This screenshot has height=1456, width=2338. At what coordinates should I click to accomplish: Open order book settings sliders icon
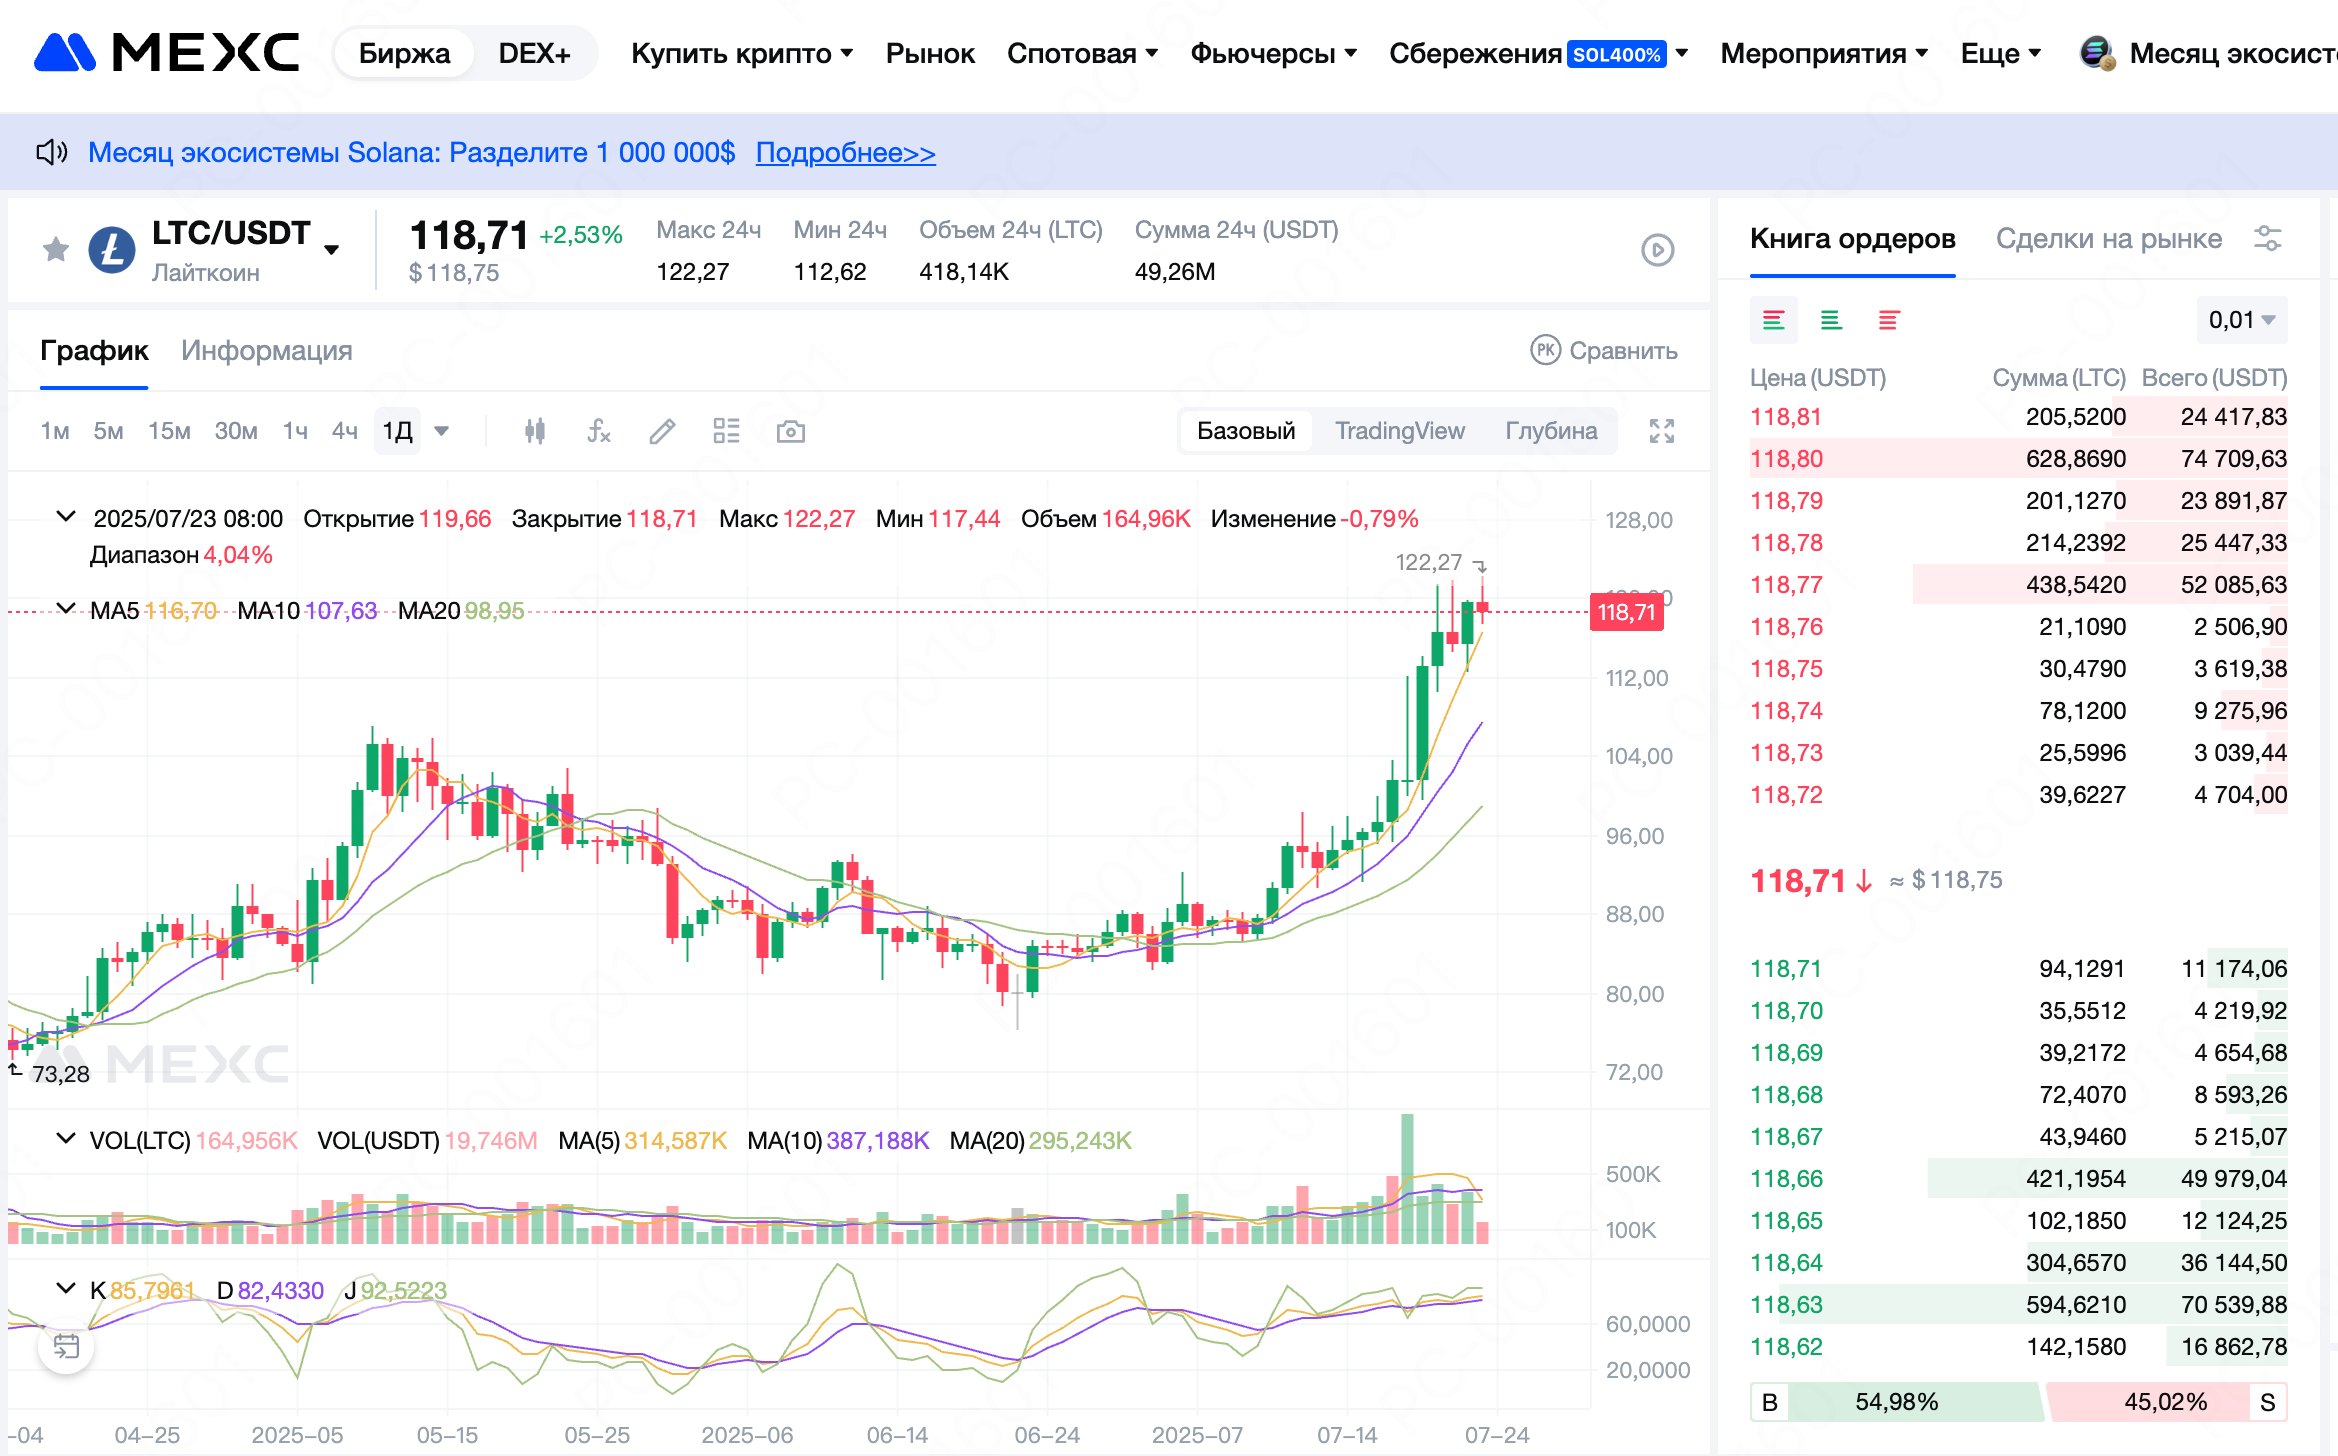click(x=2267, y=239)
